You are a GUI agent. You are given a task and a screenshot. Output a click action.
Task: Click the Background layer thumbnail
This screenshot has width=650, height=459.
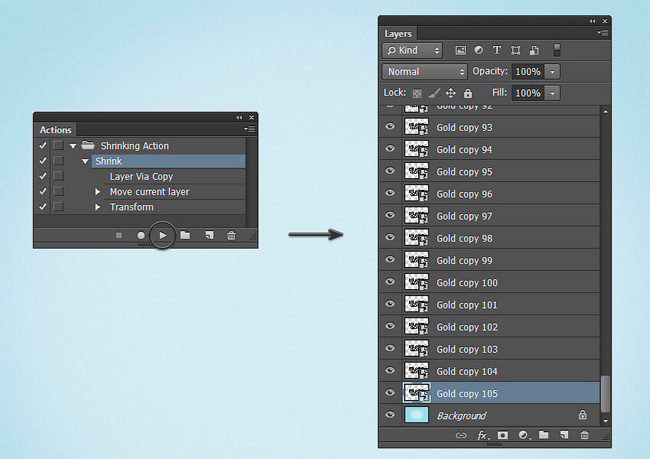click(x=417, y=415)
